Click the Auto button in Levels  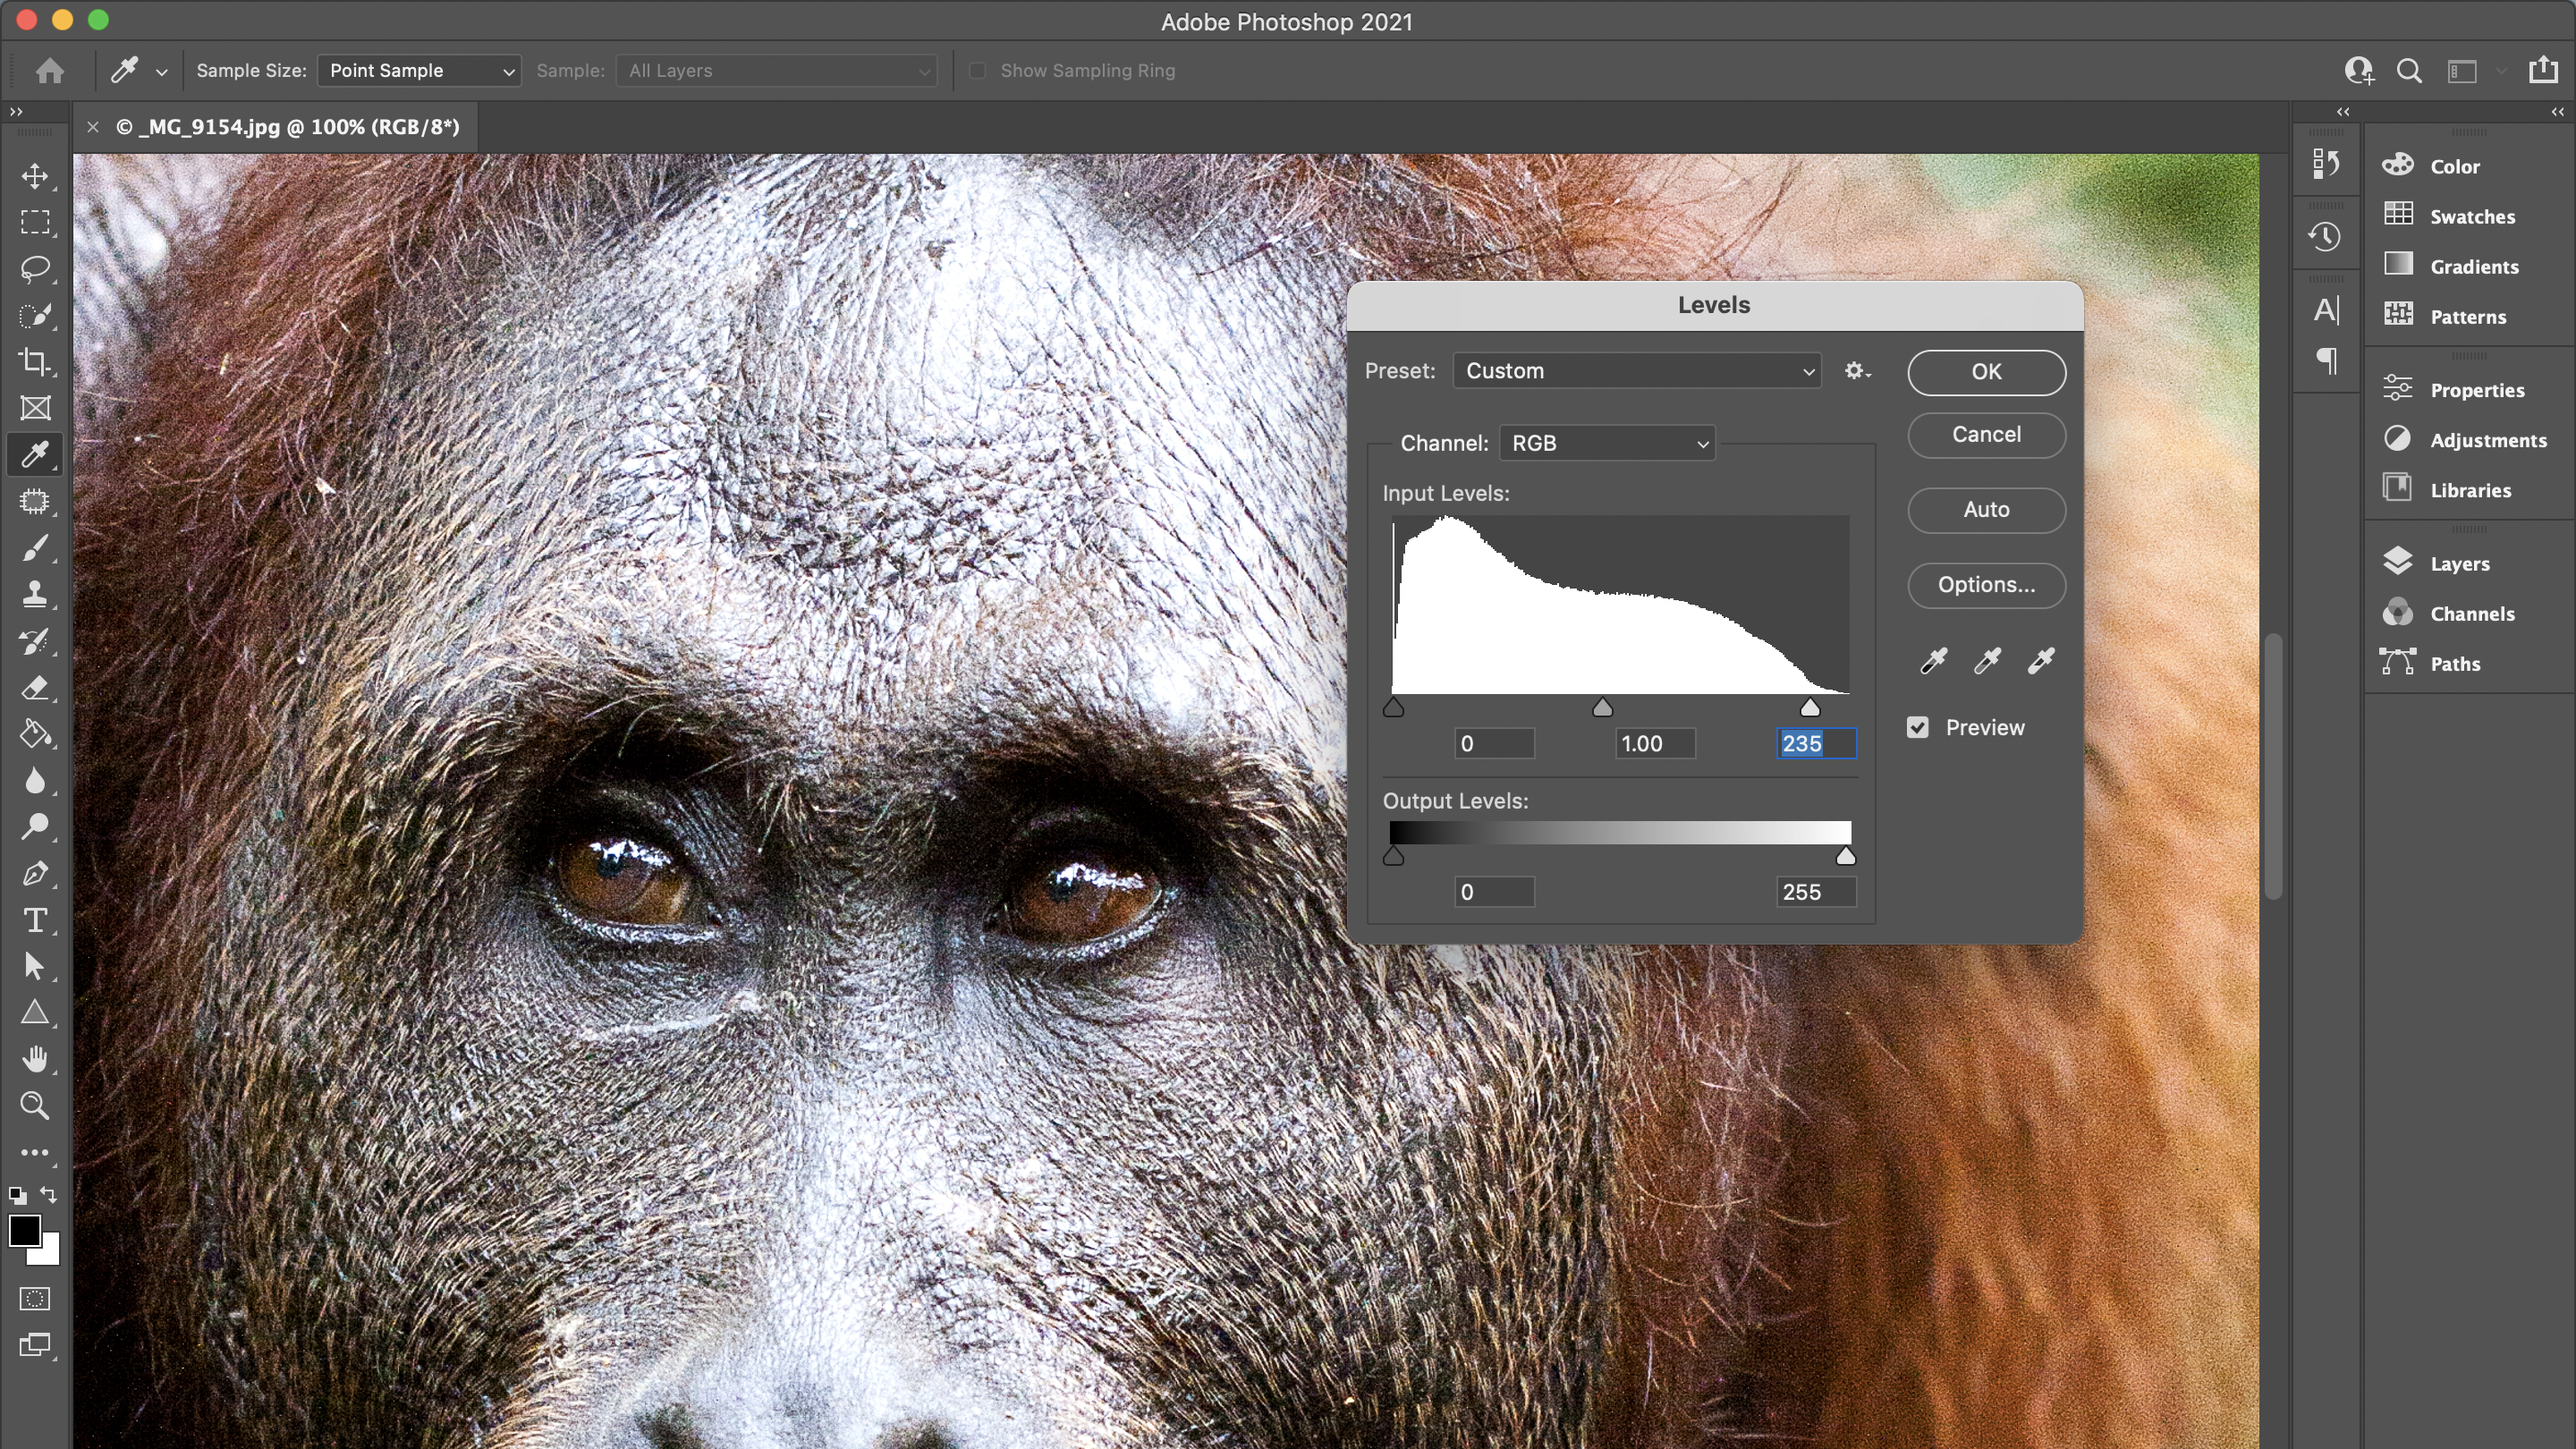pos(1985,510)
